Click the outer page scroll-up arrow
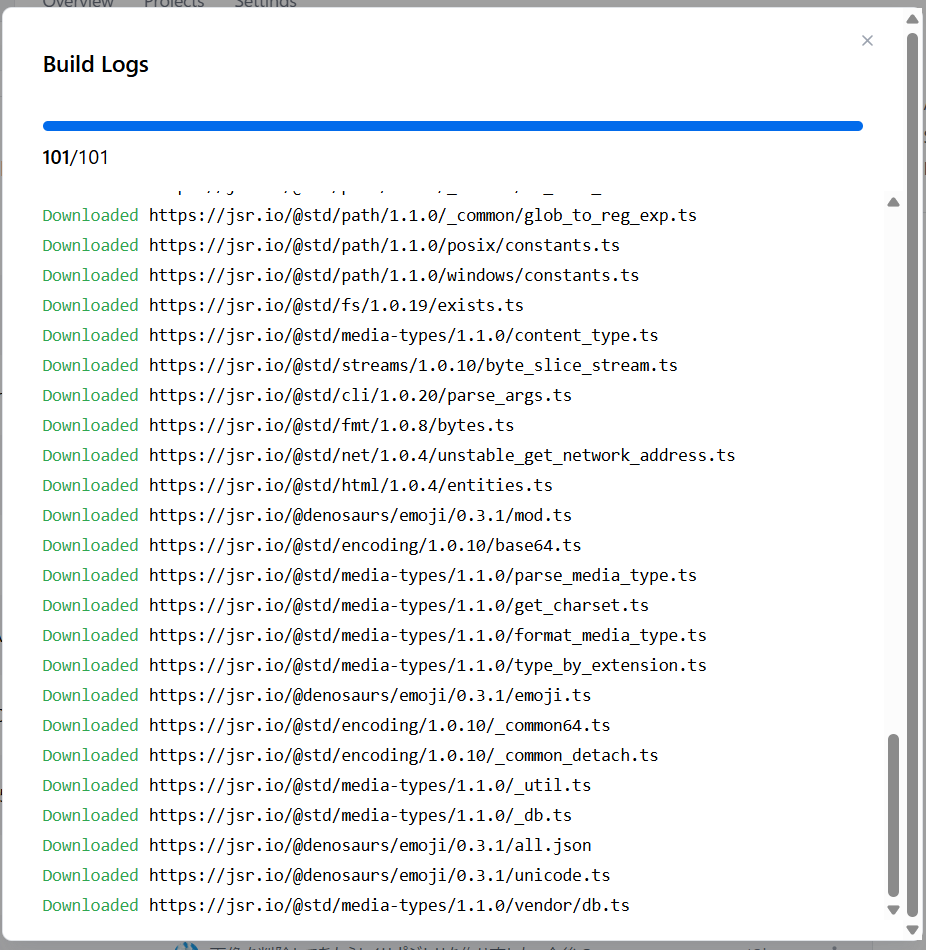Image resolution: width=926 pixels, height=950 pixels. click(912, 19)
